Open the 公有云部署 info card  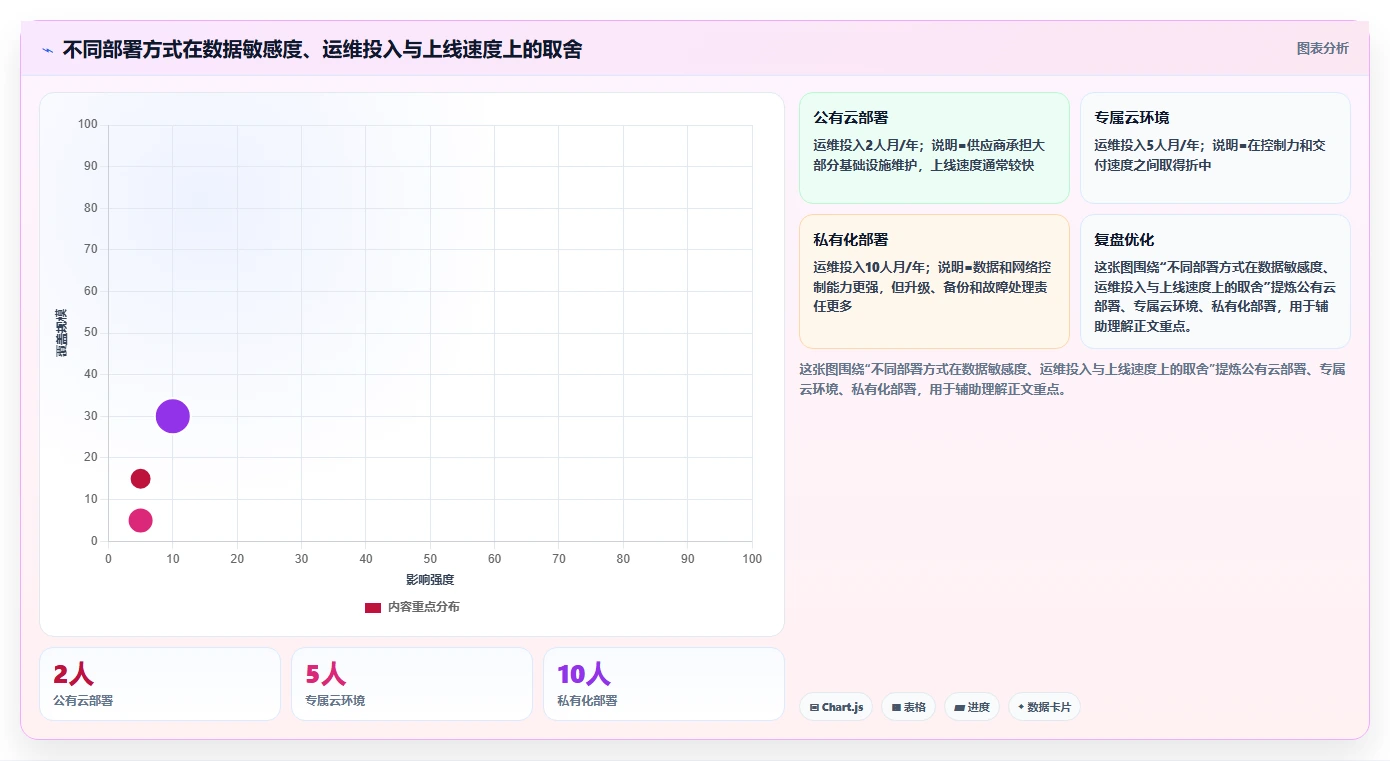click(x=934, y=148)
